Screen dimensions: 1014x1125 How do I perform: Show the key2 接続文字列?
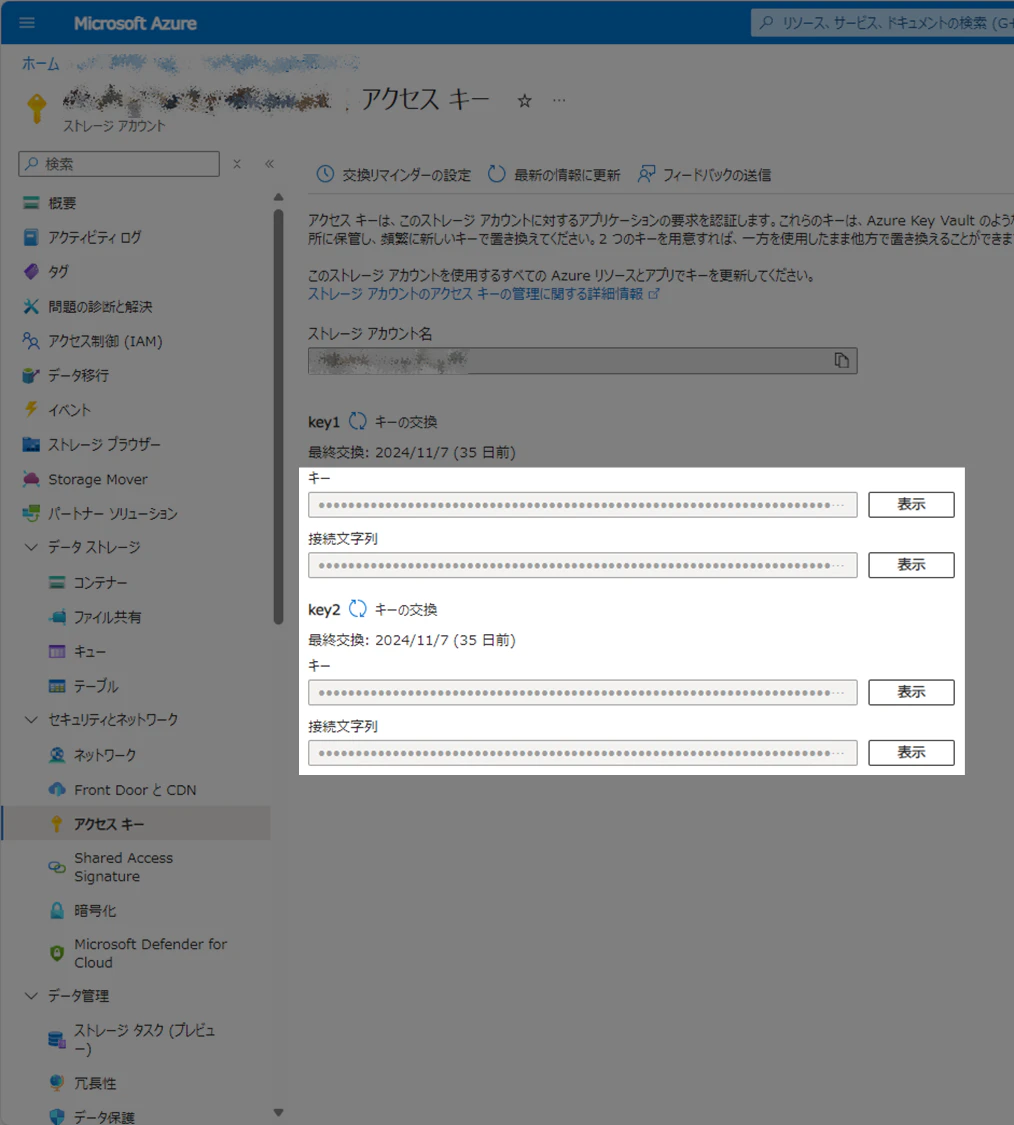(911, 753)
